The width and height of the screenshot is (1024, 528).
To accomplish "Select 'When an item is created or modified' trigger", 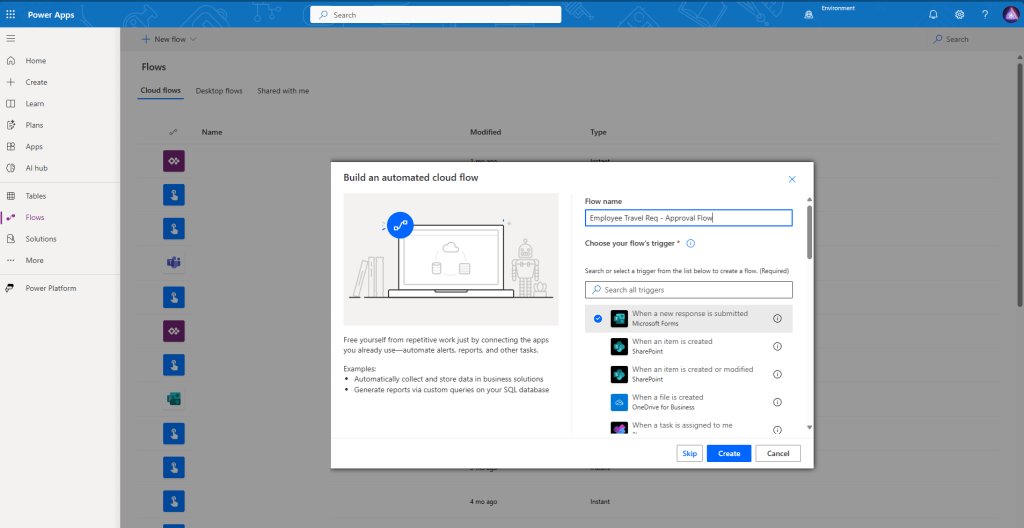I will tap(692, 374).
